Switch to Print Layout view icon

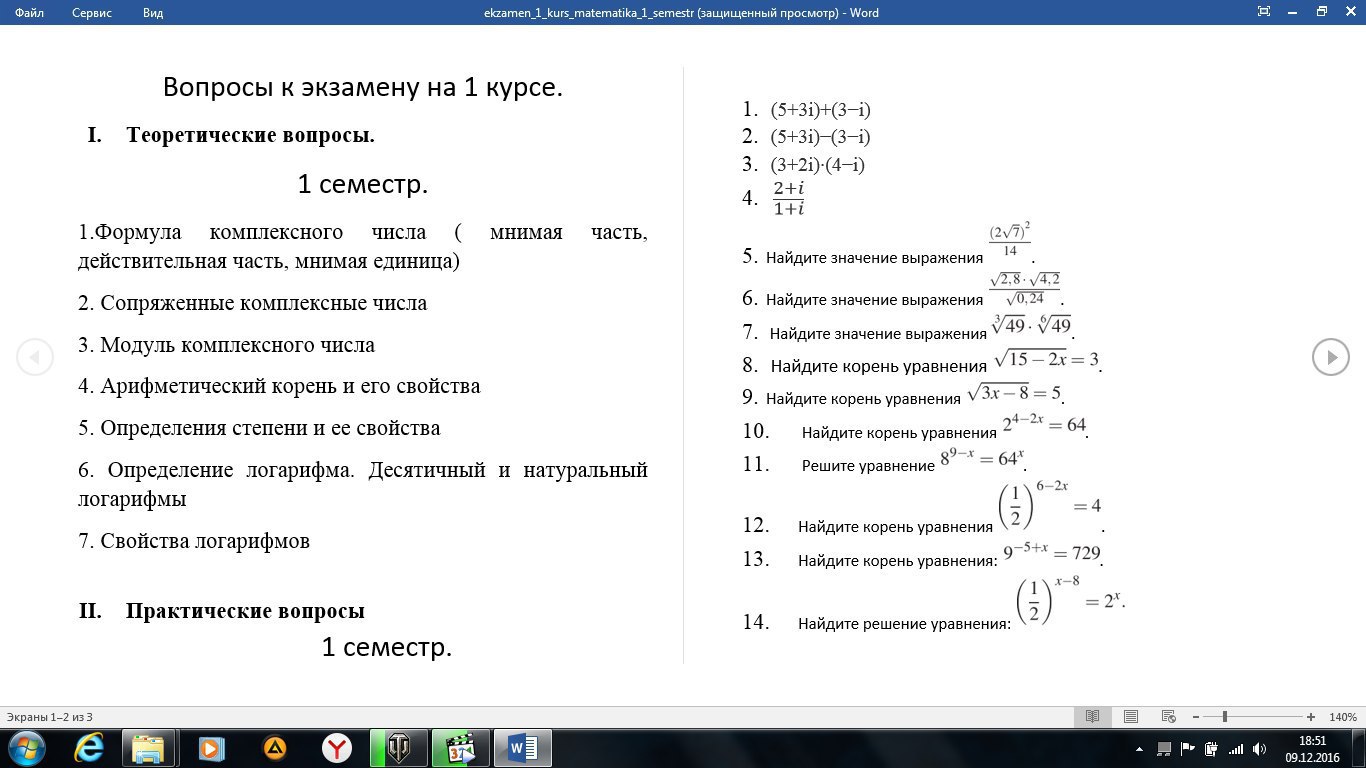[x=1130, y=717]
